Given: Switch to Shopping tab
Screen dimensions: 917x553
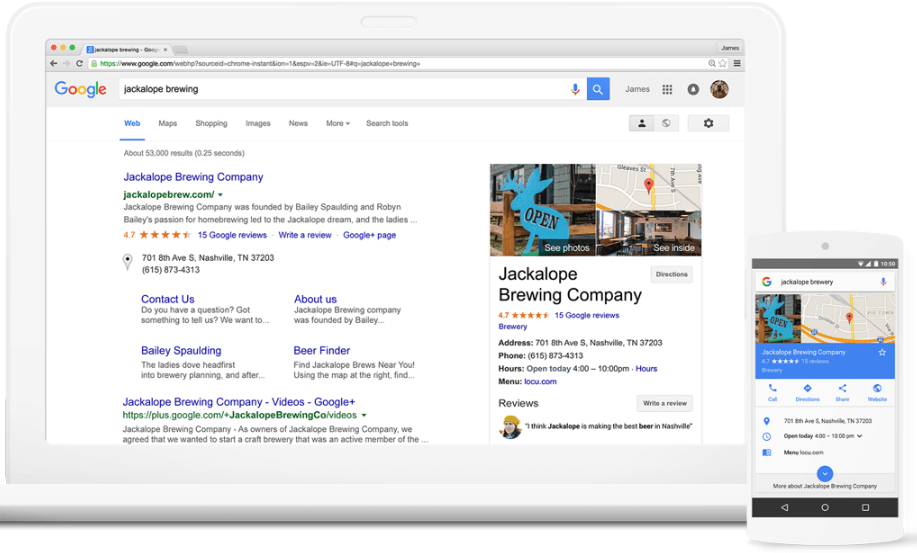Looking at the screenshot, I should pos(211,123).
